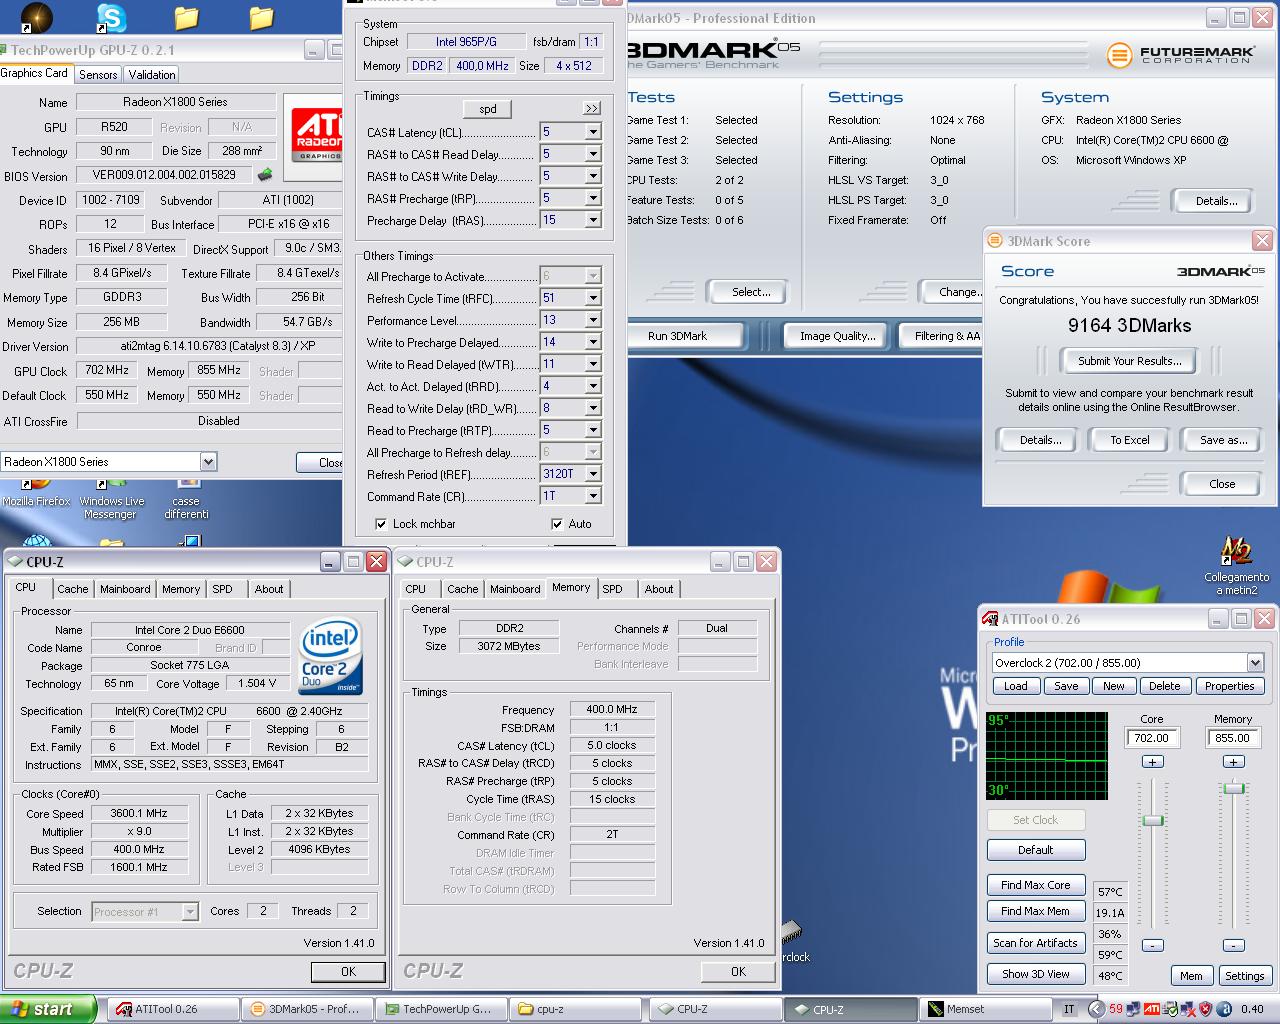
Task: Open the Refresh Period (tREF) dropdown
Action: pyautogui.click(x=593, y=474)
